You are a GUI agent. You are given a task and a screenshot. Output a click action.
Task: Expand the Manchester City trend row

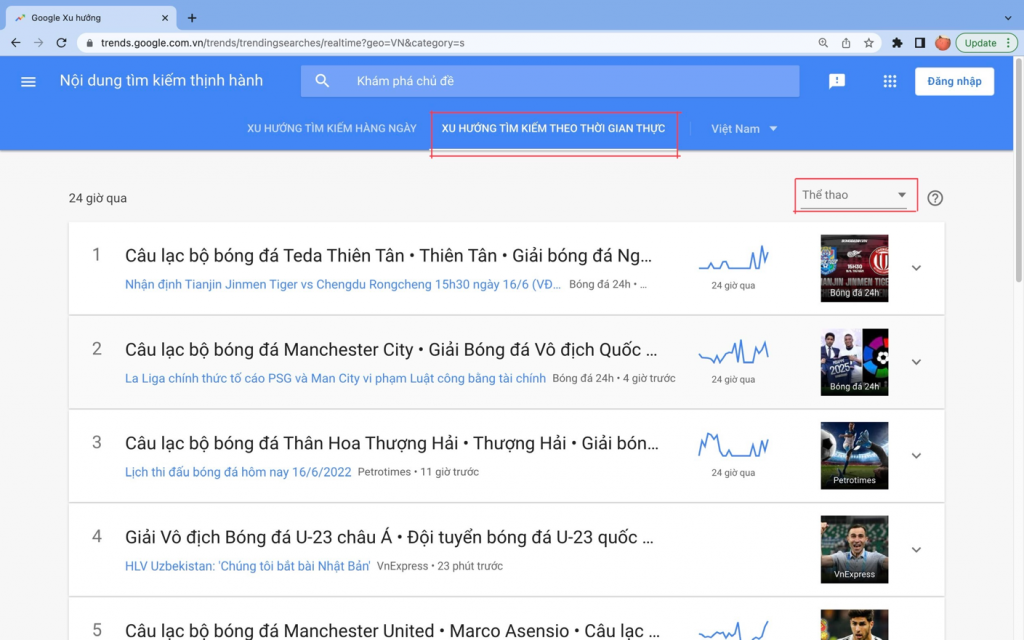[916, 362]
